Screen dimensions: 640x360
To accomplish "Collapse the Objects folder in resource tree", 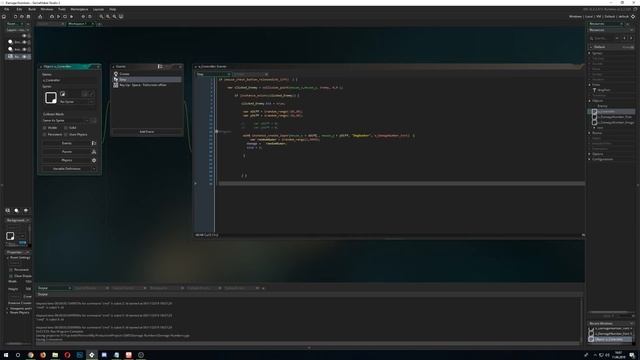I will 589,101.
